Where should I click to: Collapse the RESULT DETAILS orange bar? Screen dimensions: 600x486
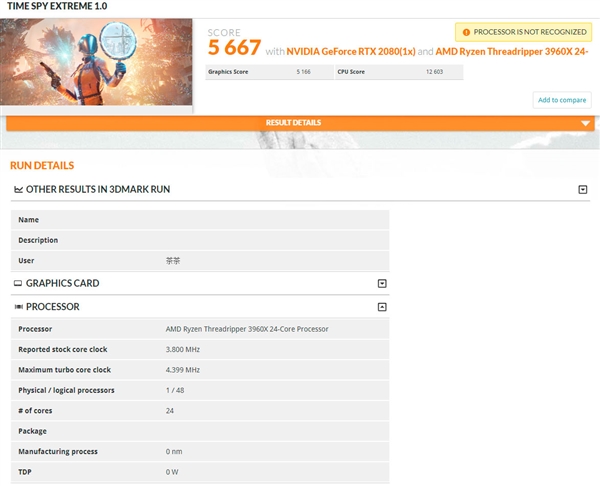pos(300,123)
